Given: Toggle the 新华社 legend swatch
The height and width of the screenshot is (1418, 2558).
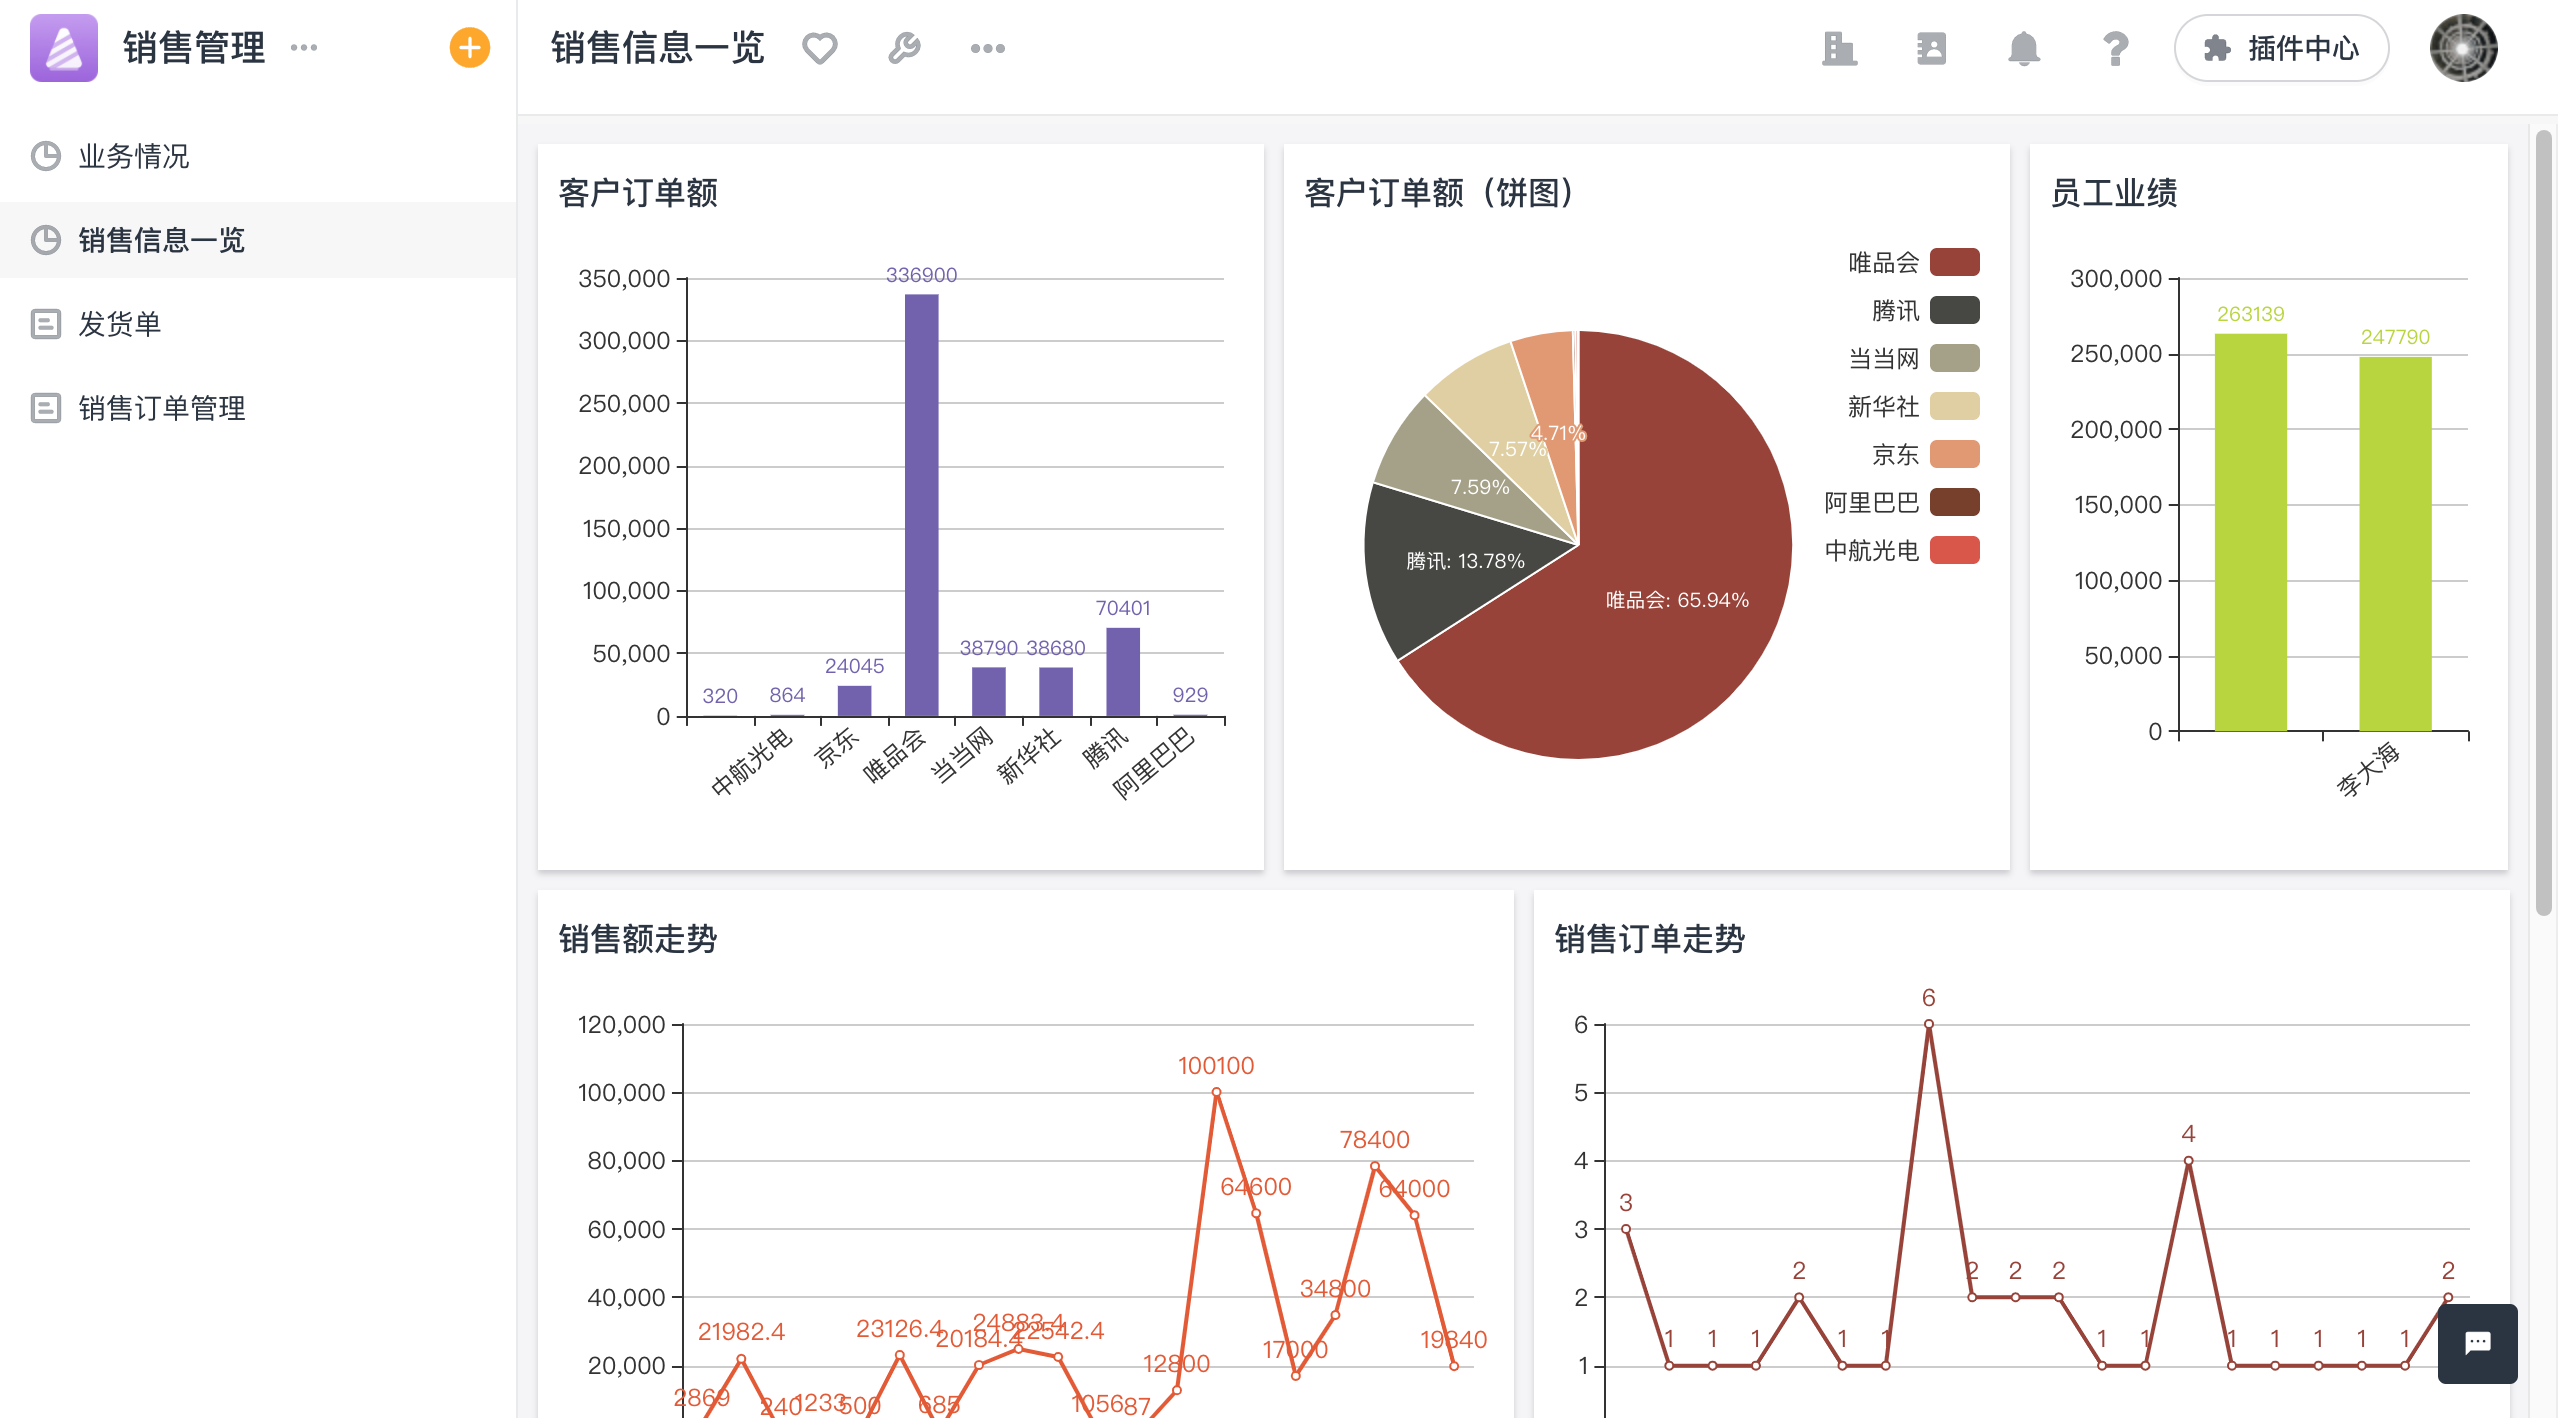Looking at the screenshot, I should 1954,406.
